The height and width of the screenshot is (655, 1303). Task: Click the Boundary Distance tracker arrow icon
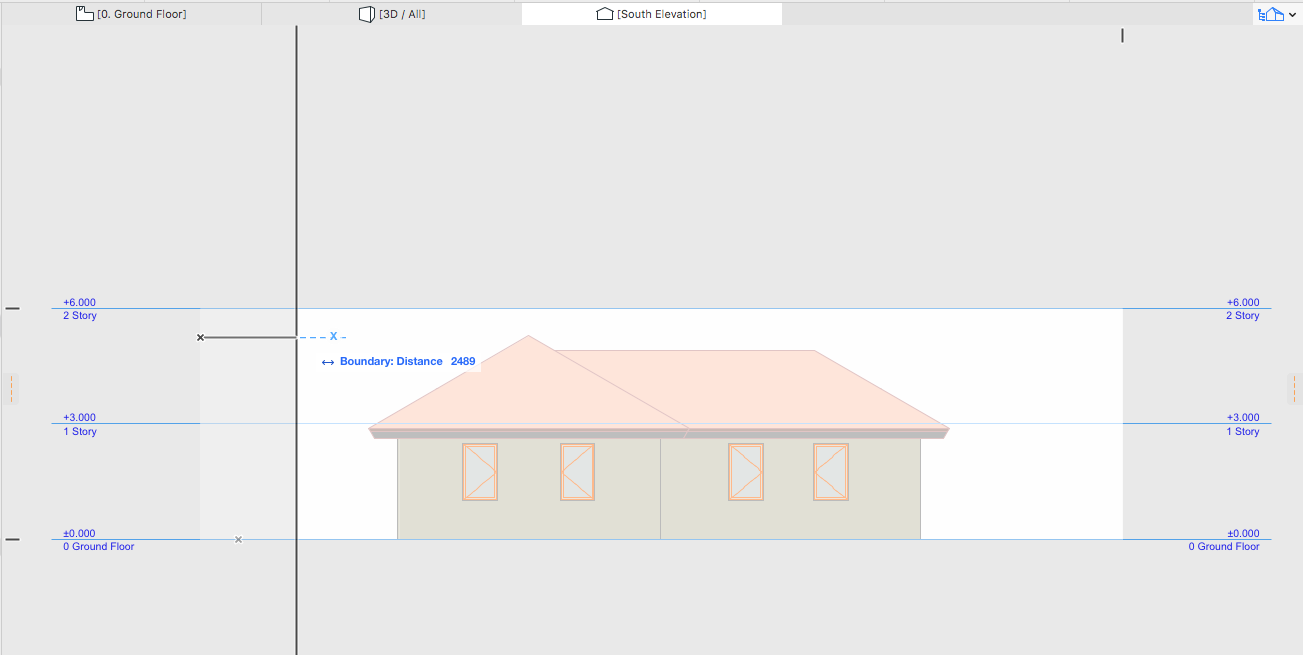point(327,361)
